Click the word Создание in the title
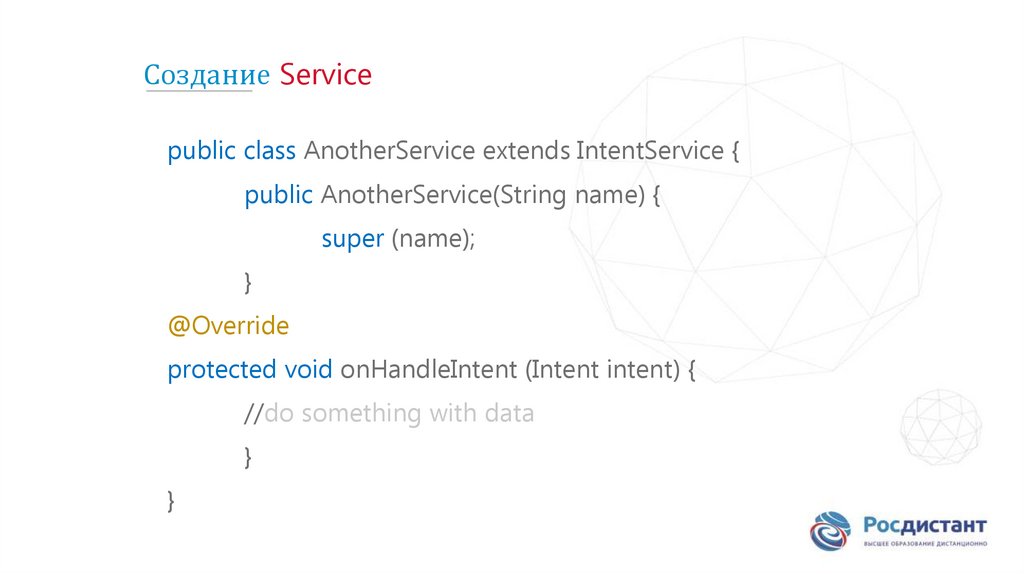The image size is (1024, 574). pos(206,75)
